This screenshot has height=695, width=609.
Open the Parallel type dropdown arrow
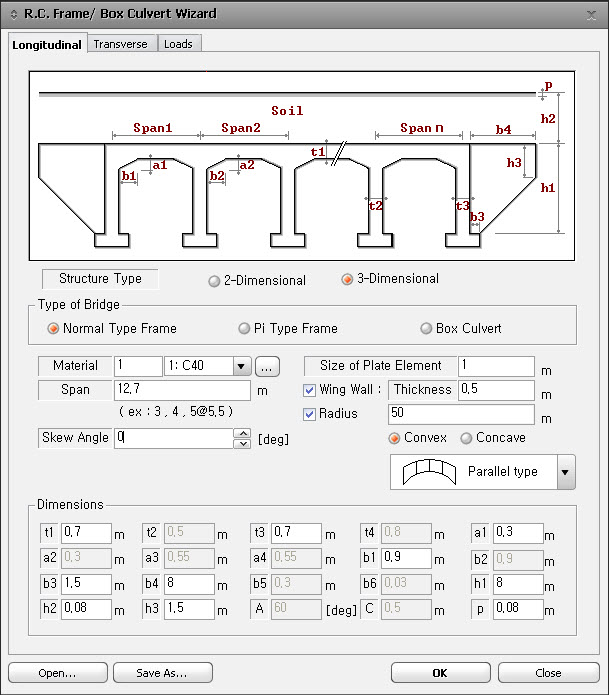point(566,471)
